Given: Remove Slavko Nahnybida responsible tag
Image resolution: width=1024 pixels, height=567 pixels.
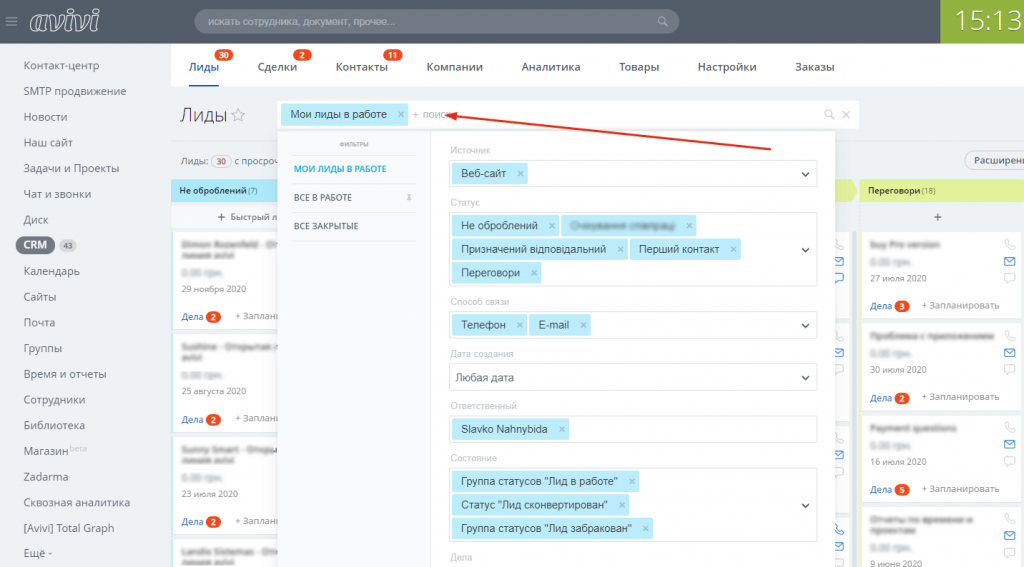Looking at the screenshot, I should pyautogui.click(x=562, y=429).
